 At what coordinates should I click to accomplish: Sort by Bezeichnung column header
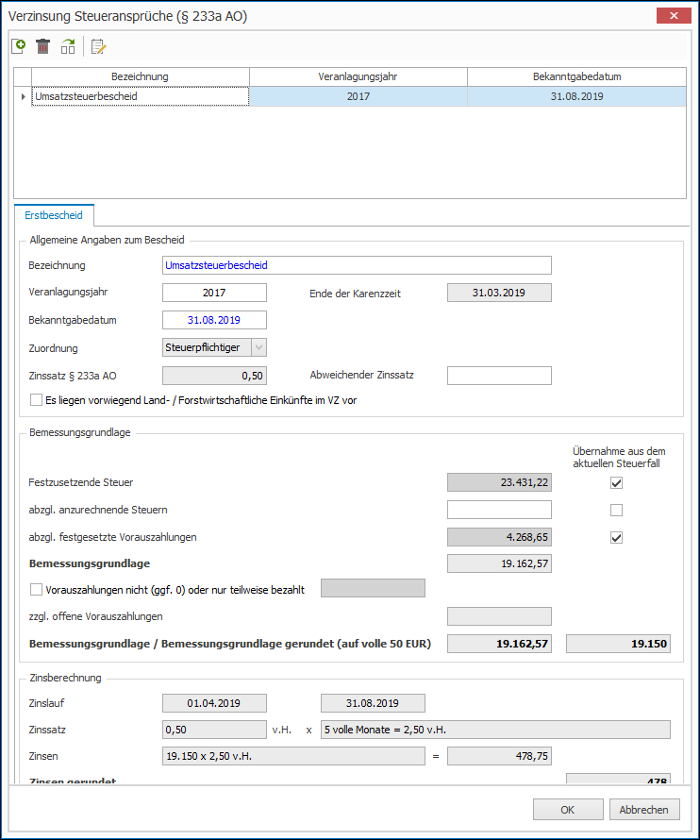point(140,77)
